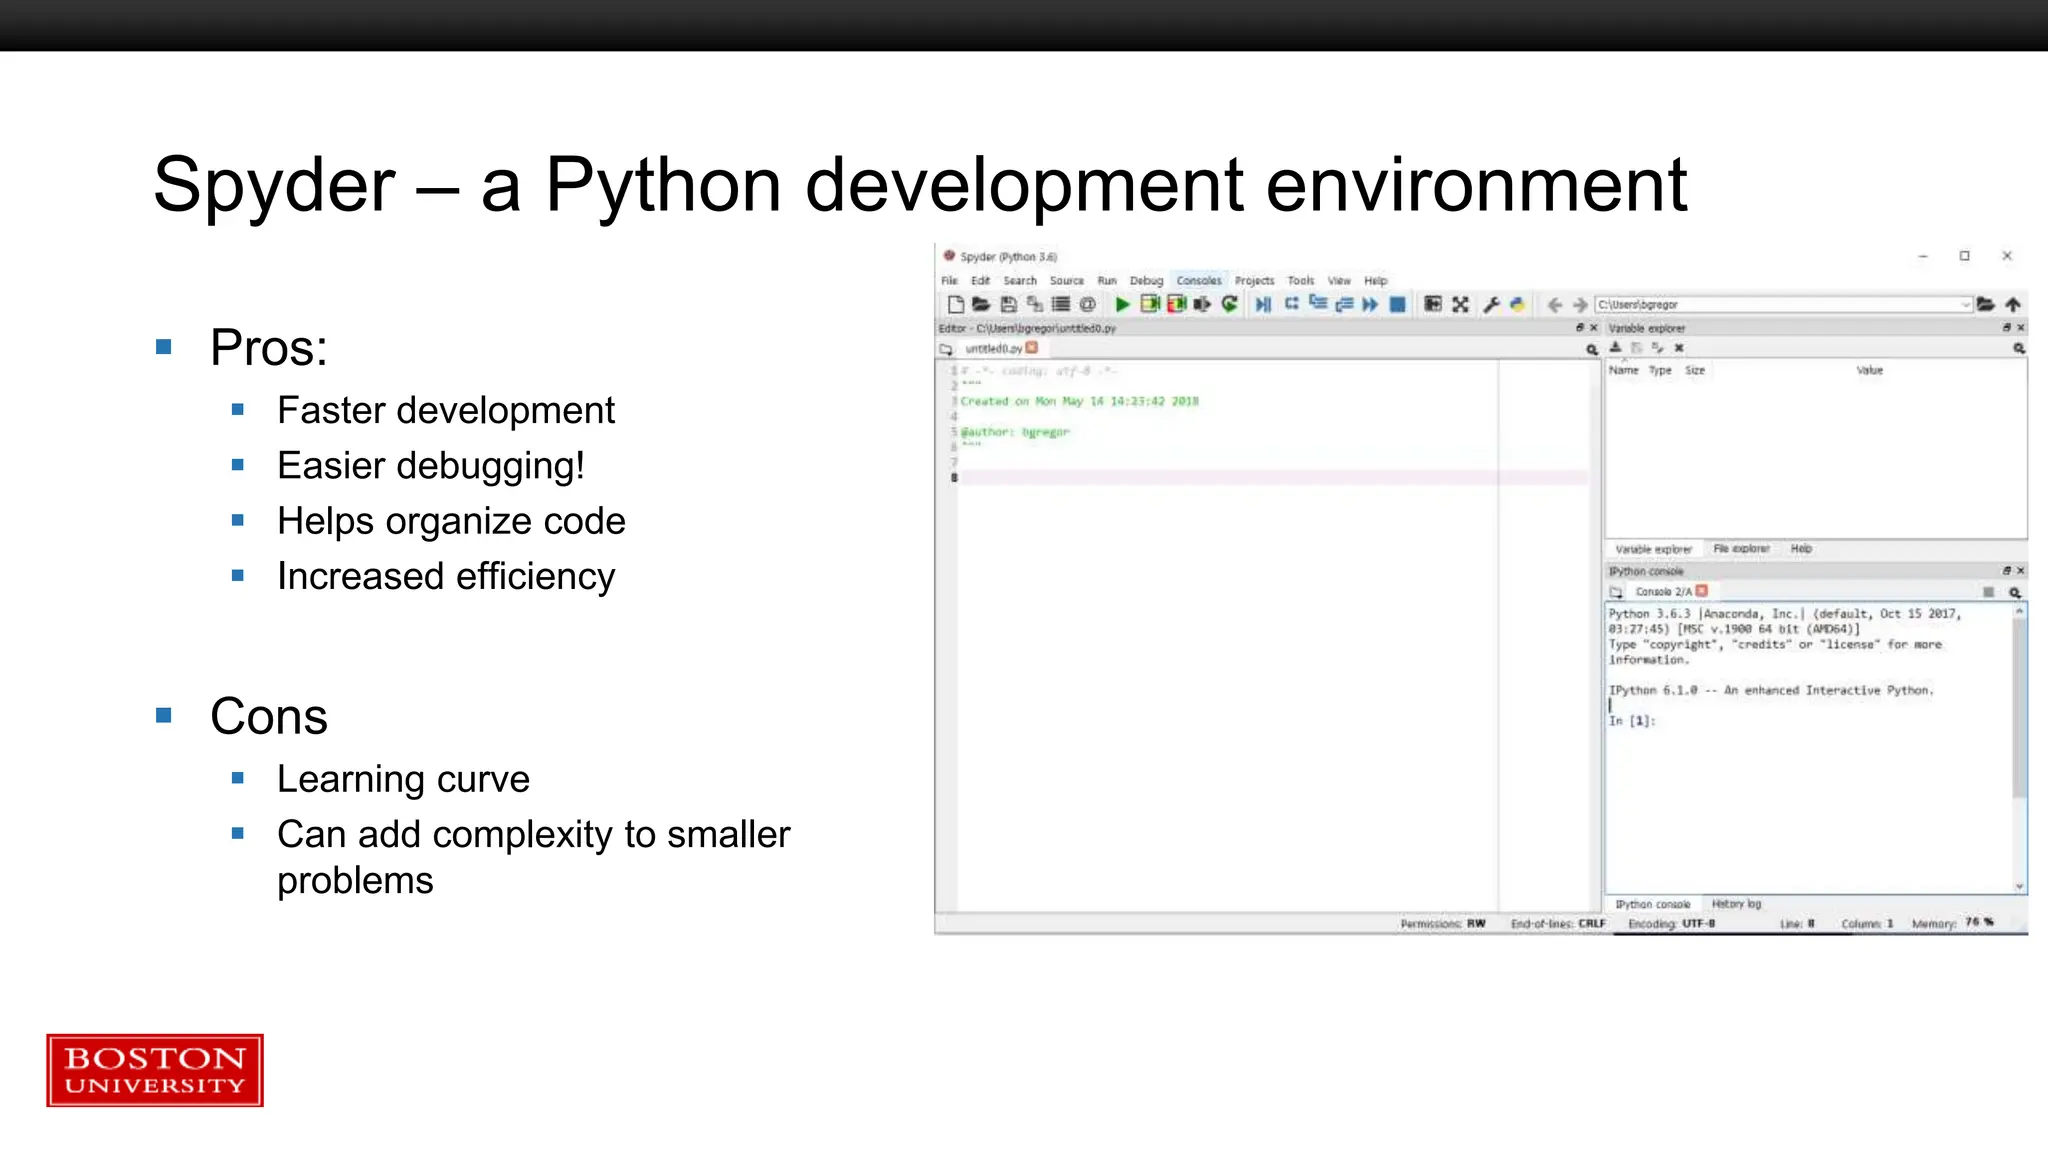Close the Console 2/A tab
The width and height of the screenshot is (2048, 1152).
pyautogui.click(x=1702, y=591)
